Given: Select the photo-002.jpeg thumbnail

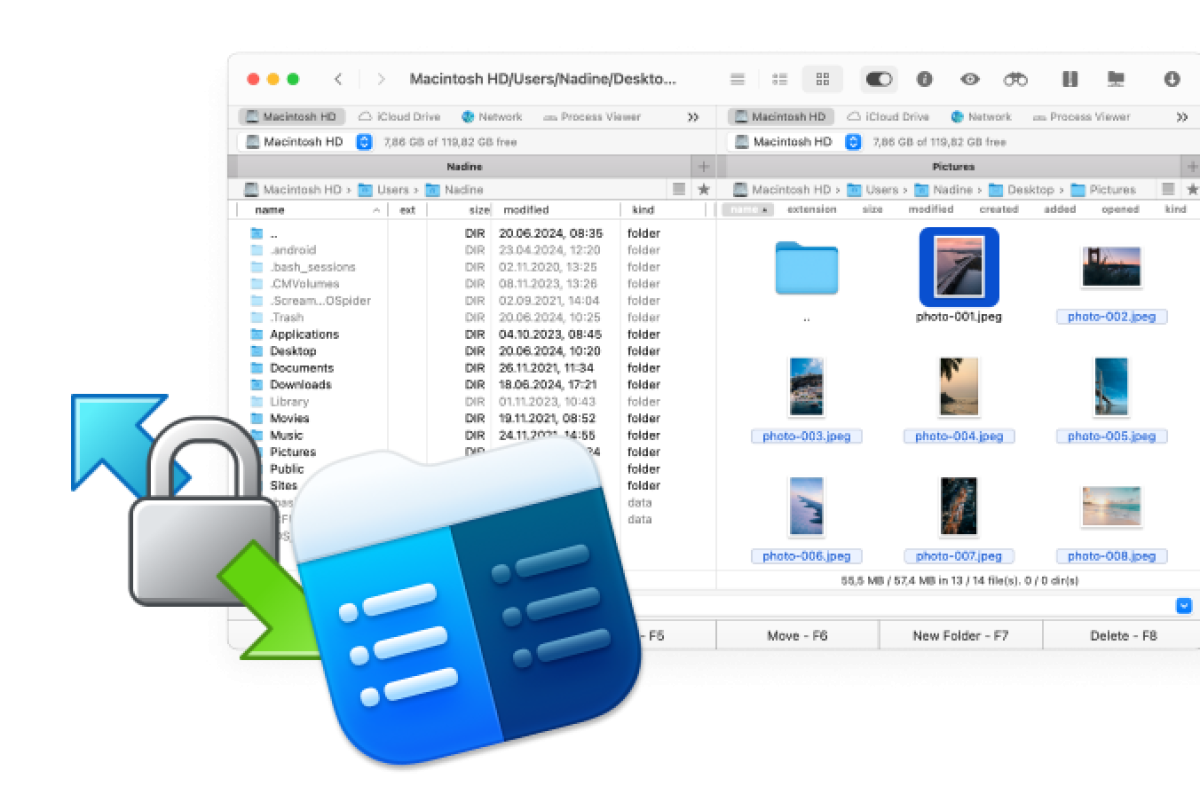Looking at the screenshot, I should pyautogui.click(x=1111, y=267).
